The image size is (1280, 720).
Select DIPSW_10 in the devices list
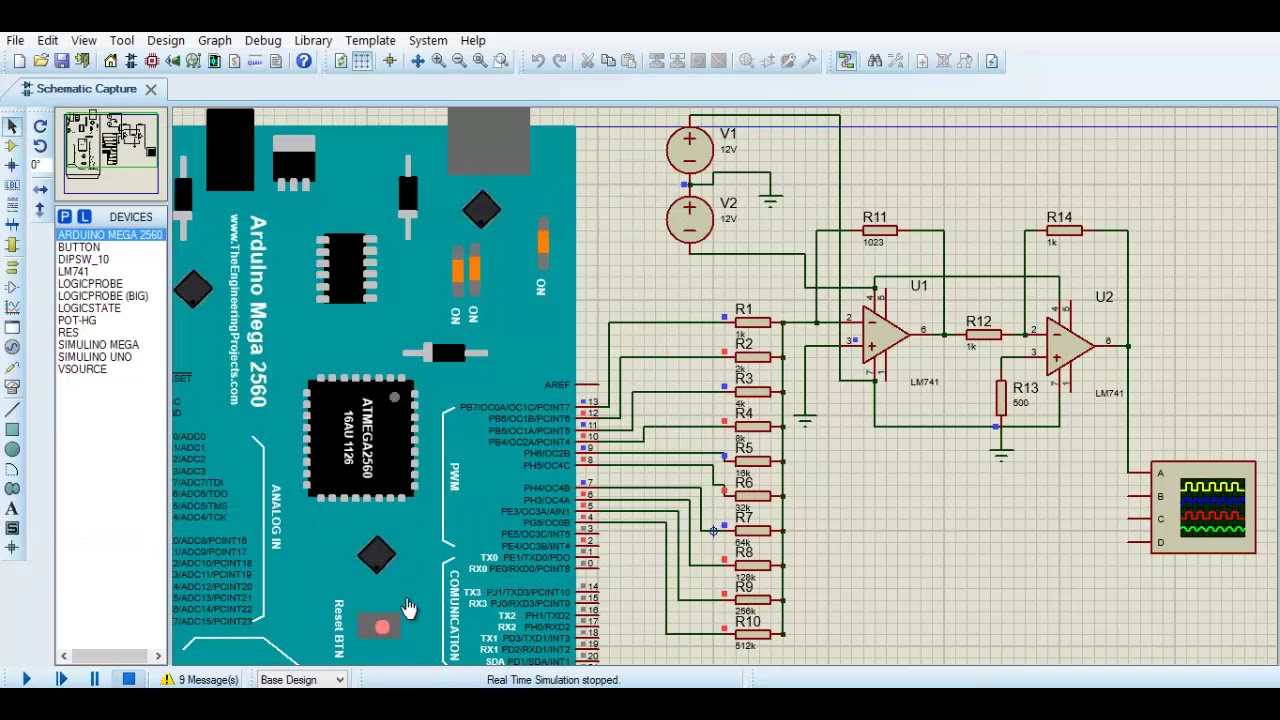click(x=83, y=260)
